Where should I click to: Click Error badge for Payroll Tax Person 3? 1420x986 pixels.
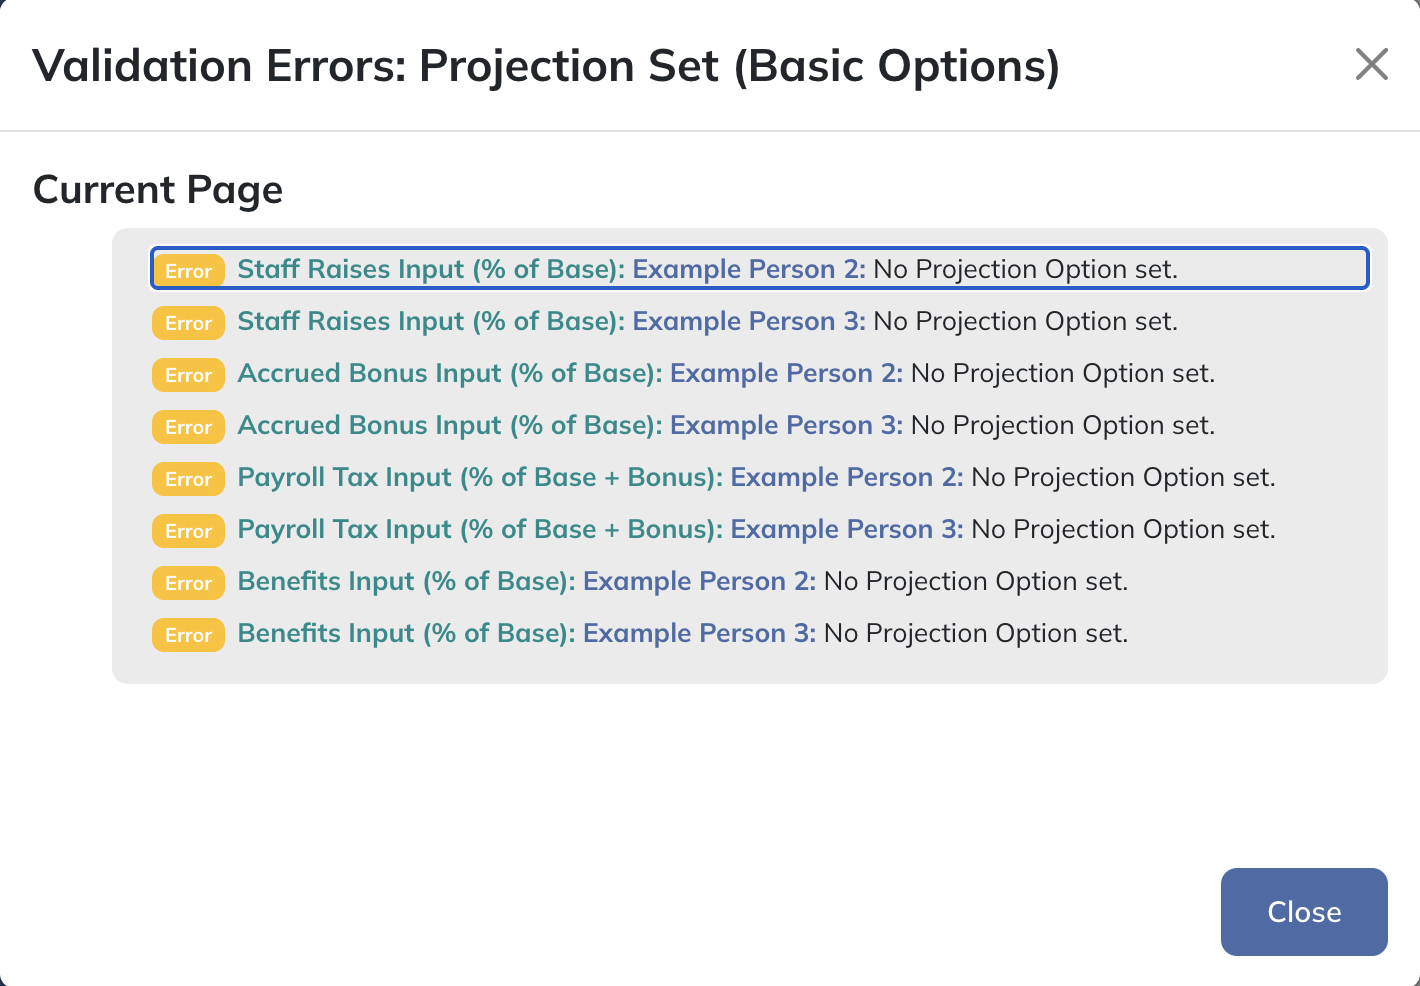(x=188, y=530)
